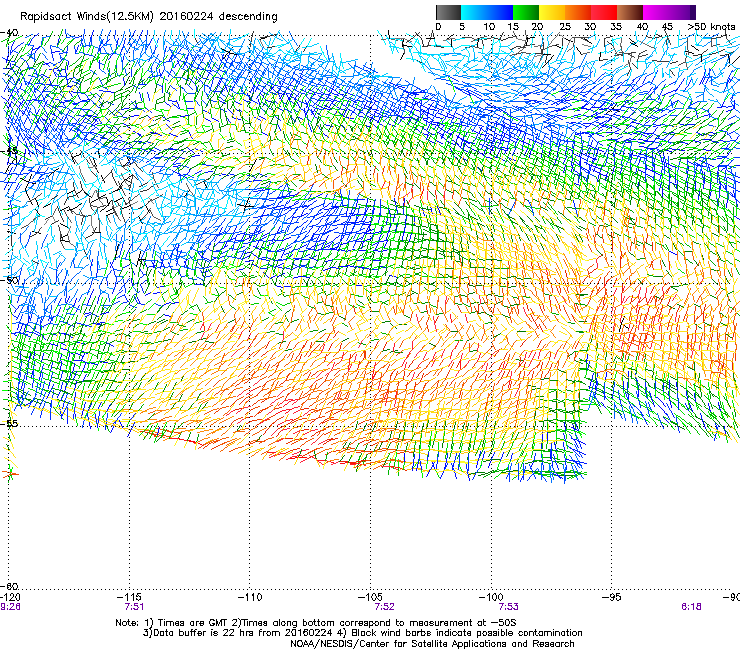Click the -60 latitude label
Screen dimensions: 740x650
pyautogui.click(x=9, y=586)
